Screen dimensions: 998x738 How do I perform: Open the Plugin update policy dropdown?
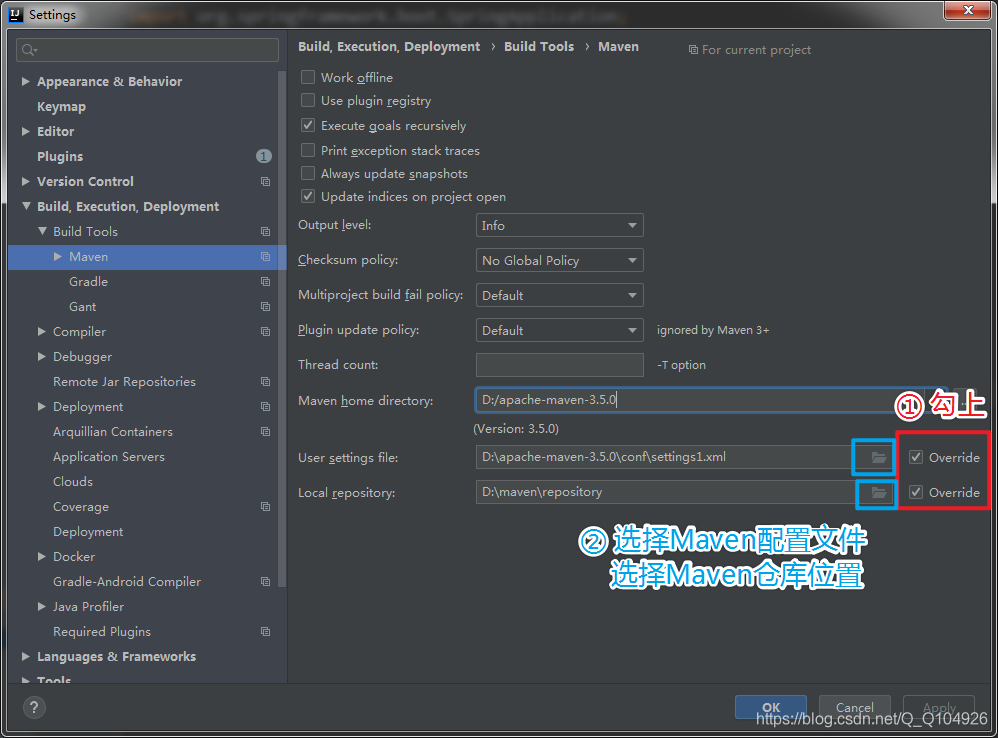[x=559, y=330]
